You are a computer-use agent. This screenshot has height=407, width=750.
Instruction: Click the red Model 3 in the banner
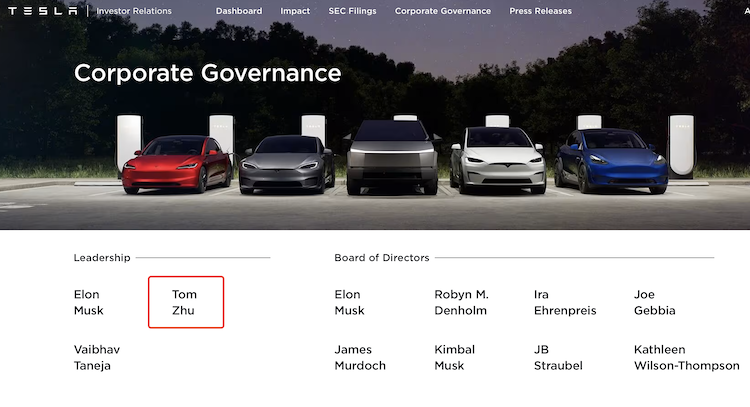pos(176,164)
